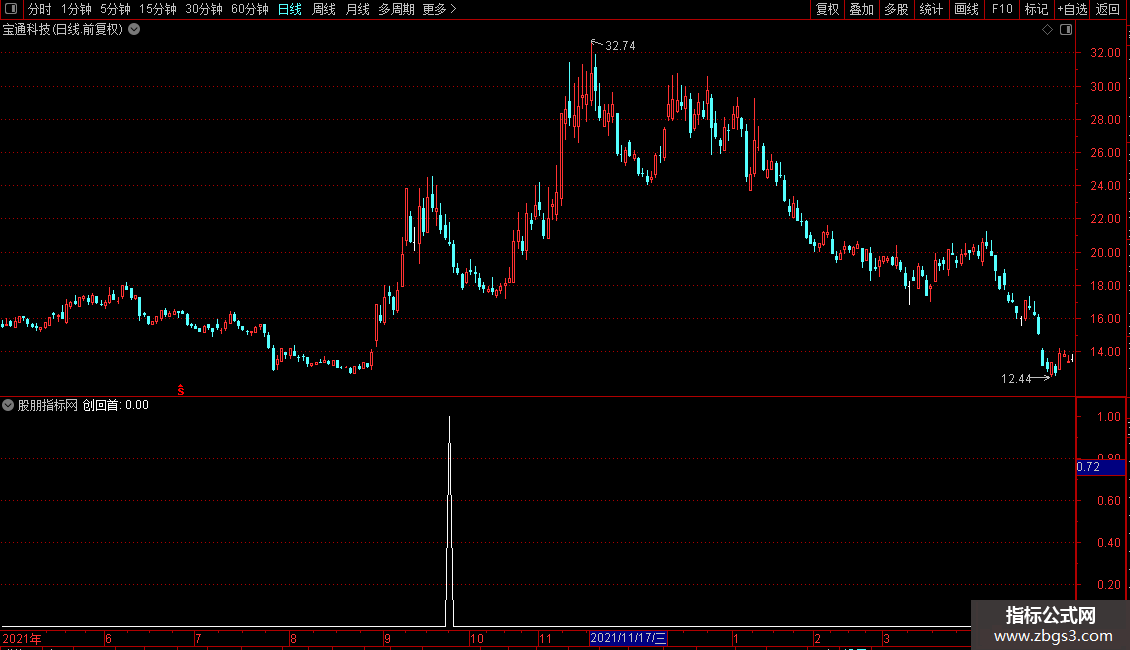Image resolution: width=1130 pixels, height=650 pixels.
Task: Open dropdown next to 宝通科技(日线.前复权)
Action: pos(134,30)
